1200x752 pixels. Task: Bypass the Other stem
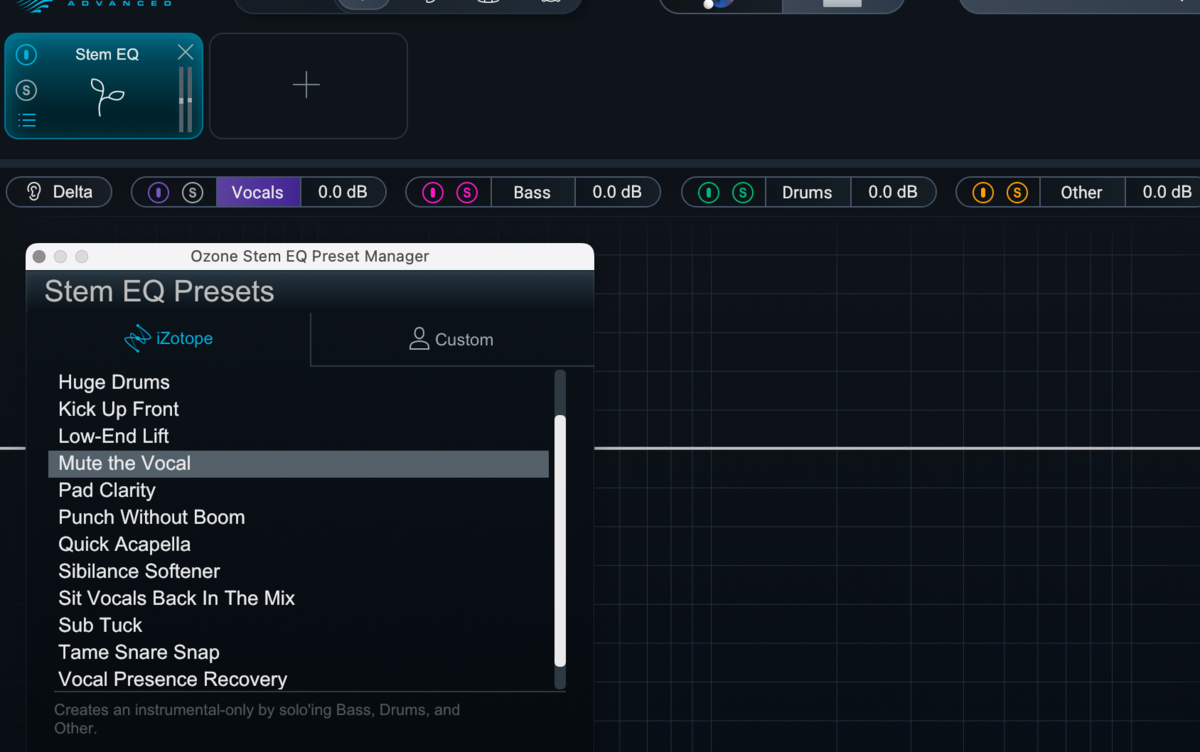coord(983,192)
